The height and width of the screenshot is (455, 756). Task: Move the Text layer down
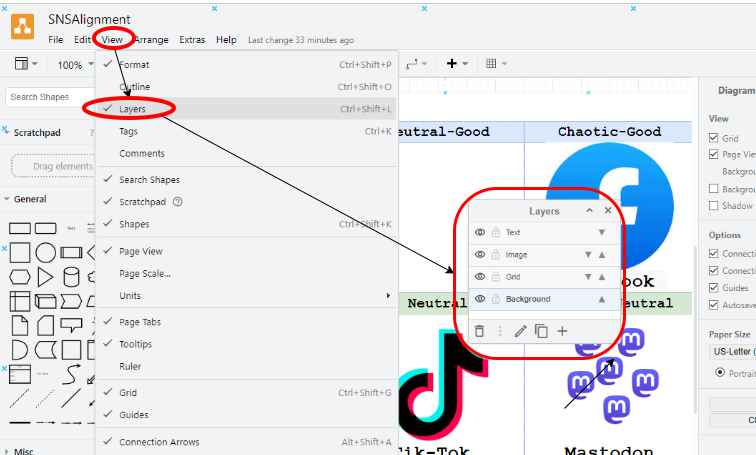pos(602,232)
